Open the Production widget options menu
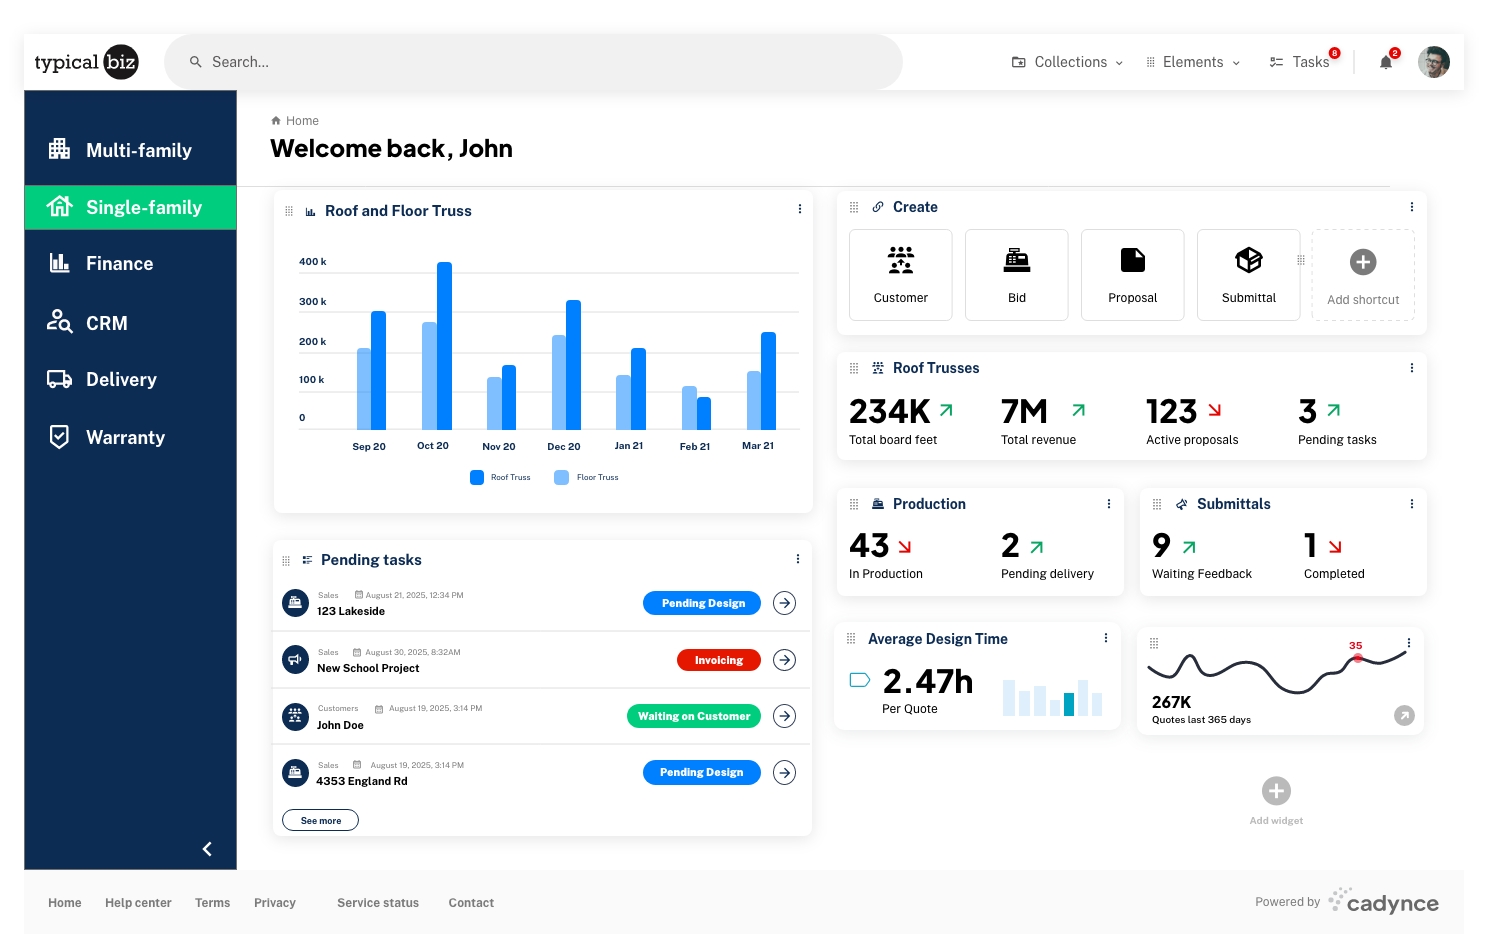This screenshot has height=934, width=1488. click(x=1109, y=504)
